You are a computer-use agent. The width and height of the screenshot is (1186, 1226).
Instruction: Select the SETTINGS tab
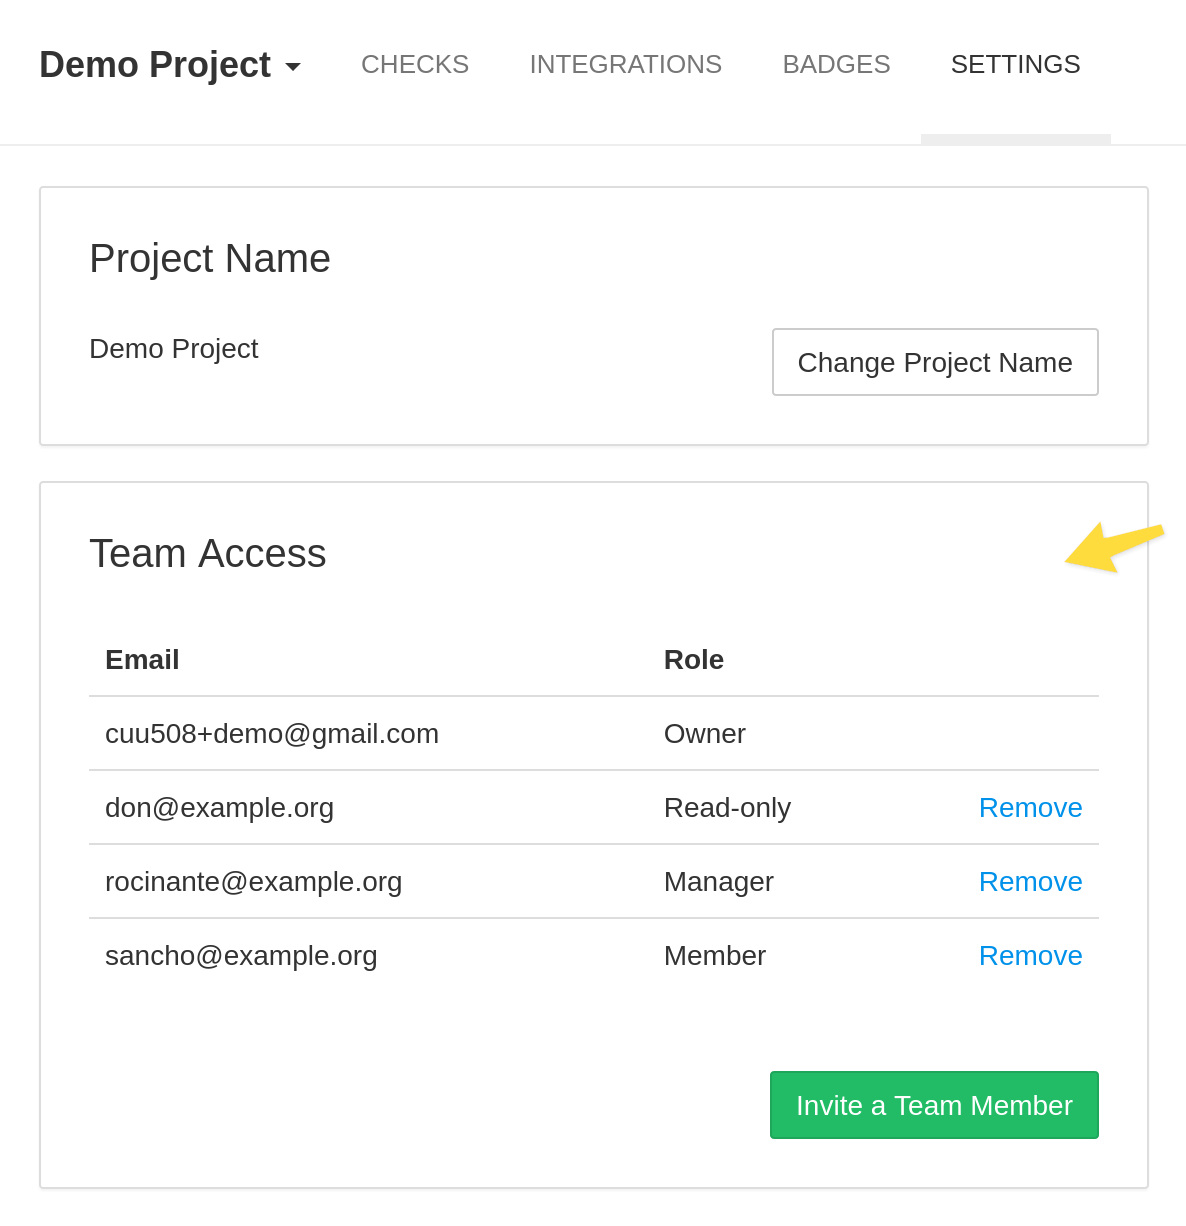point(1015,64)
